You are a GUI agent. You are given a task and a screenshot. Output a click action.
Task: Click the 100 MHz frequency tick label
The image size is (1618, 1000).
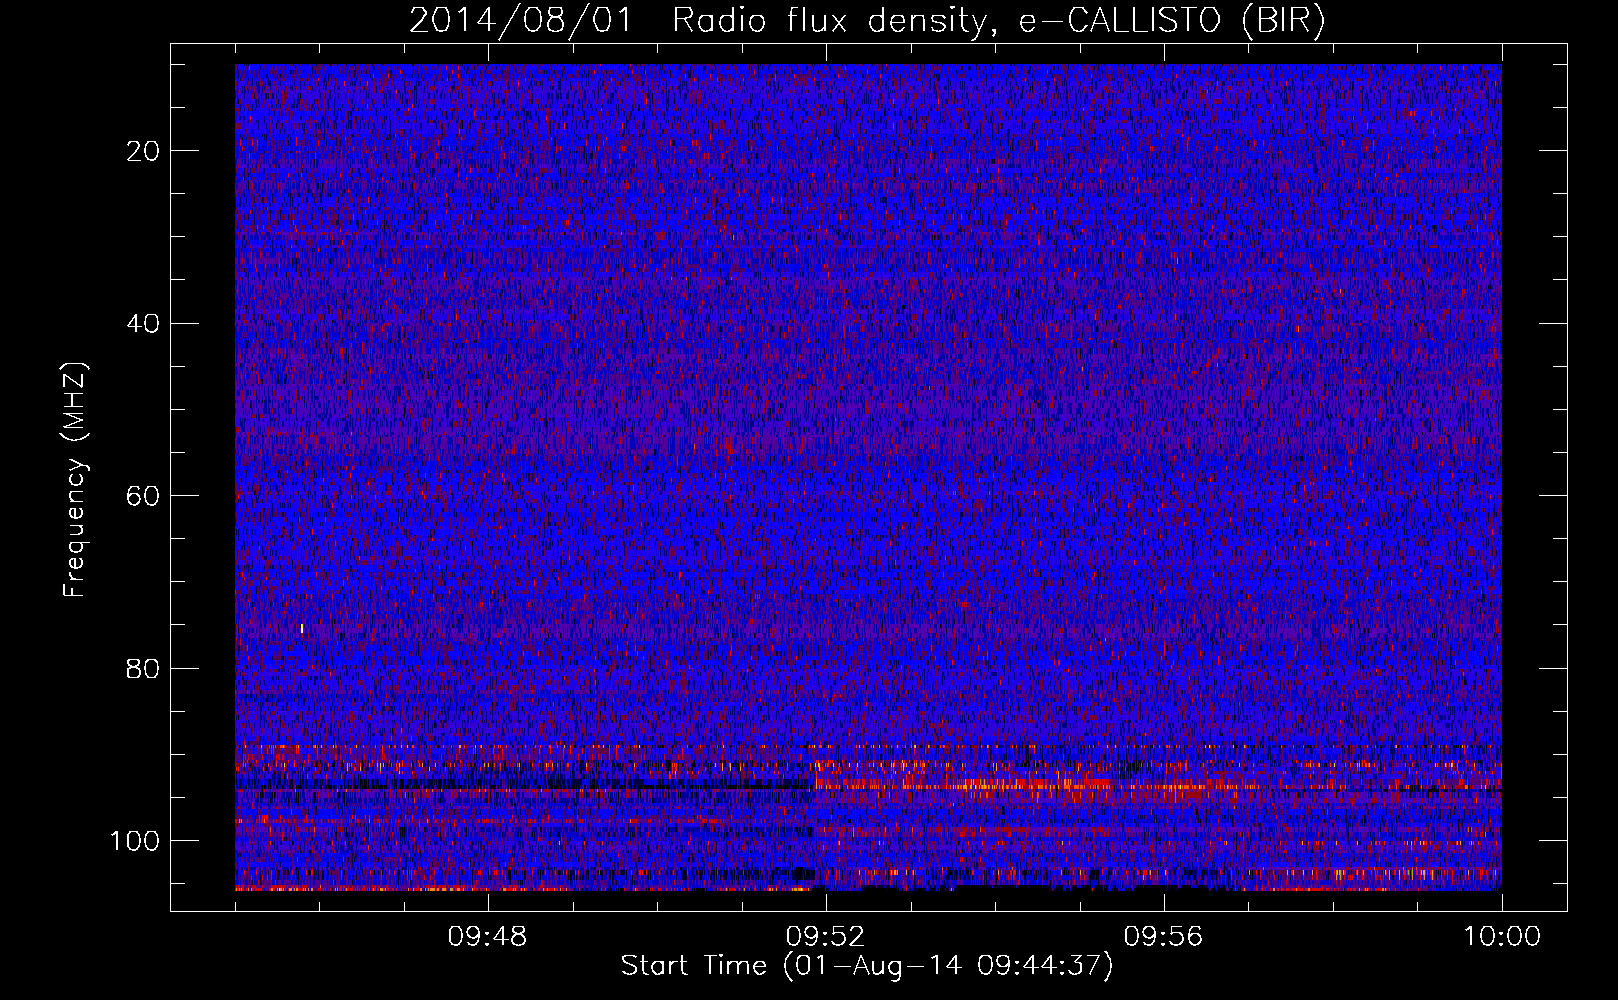click(x=135, y=841)
